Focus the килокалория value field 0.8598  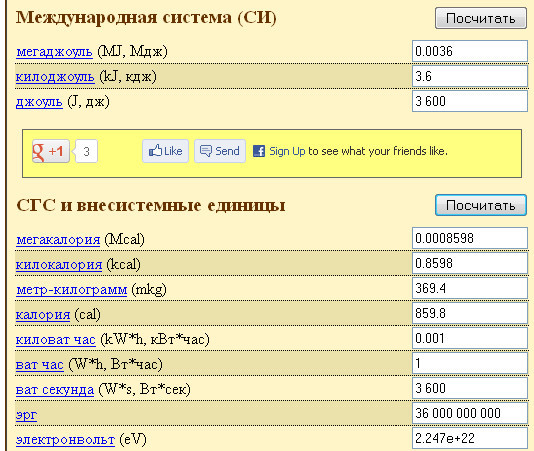tap(470, 263)
